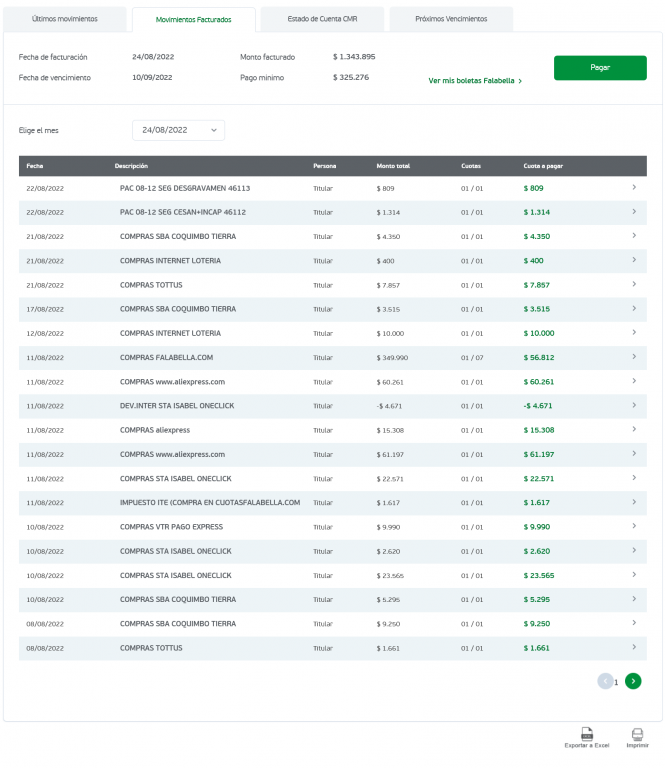This screenshot has width=665, height=768.
Task: Open the Estado de Cuenta CMR tab
Action: 322,19
